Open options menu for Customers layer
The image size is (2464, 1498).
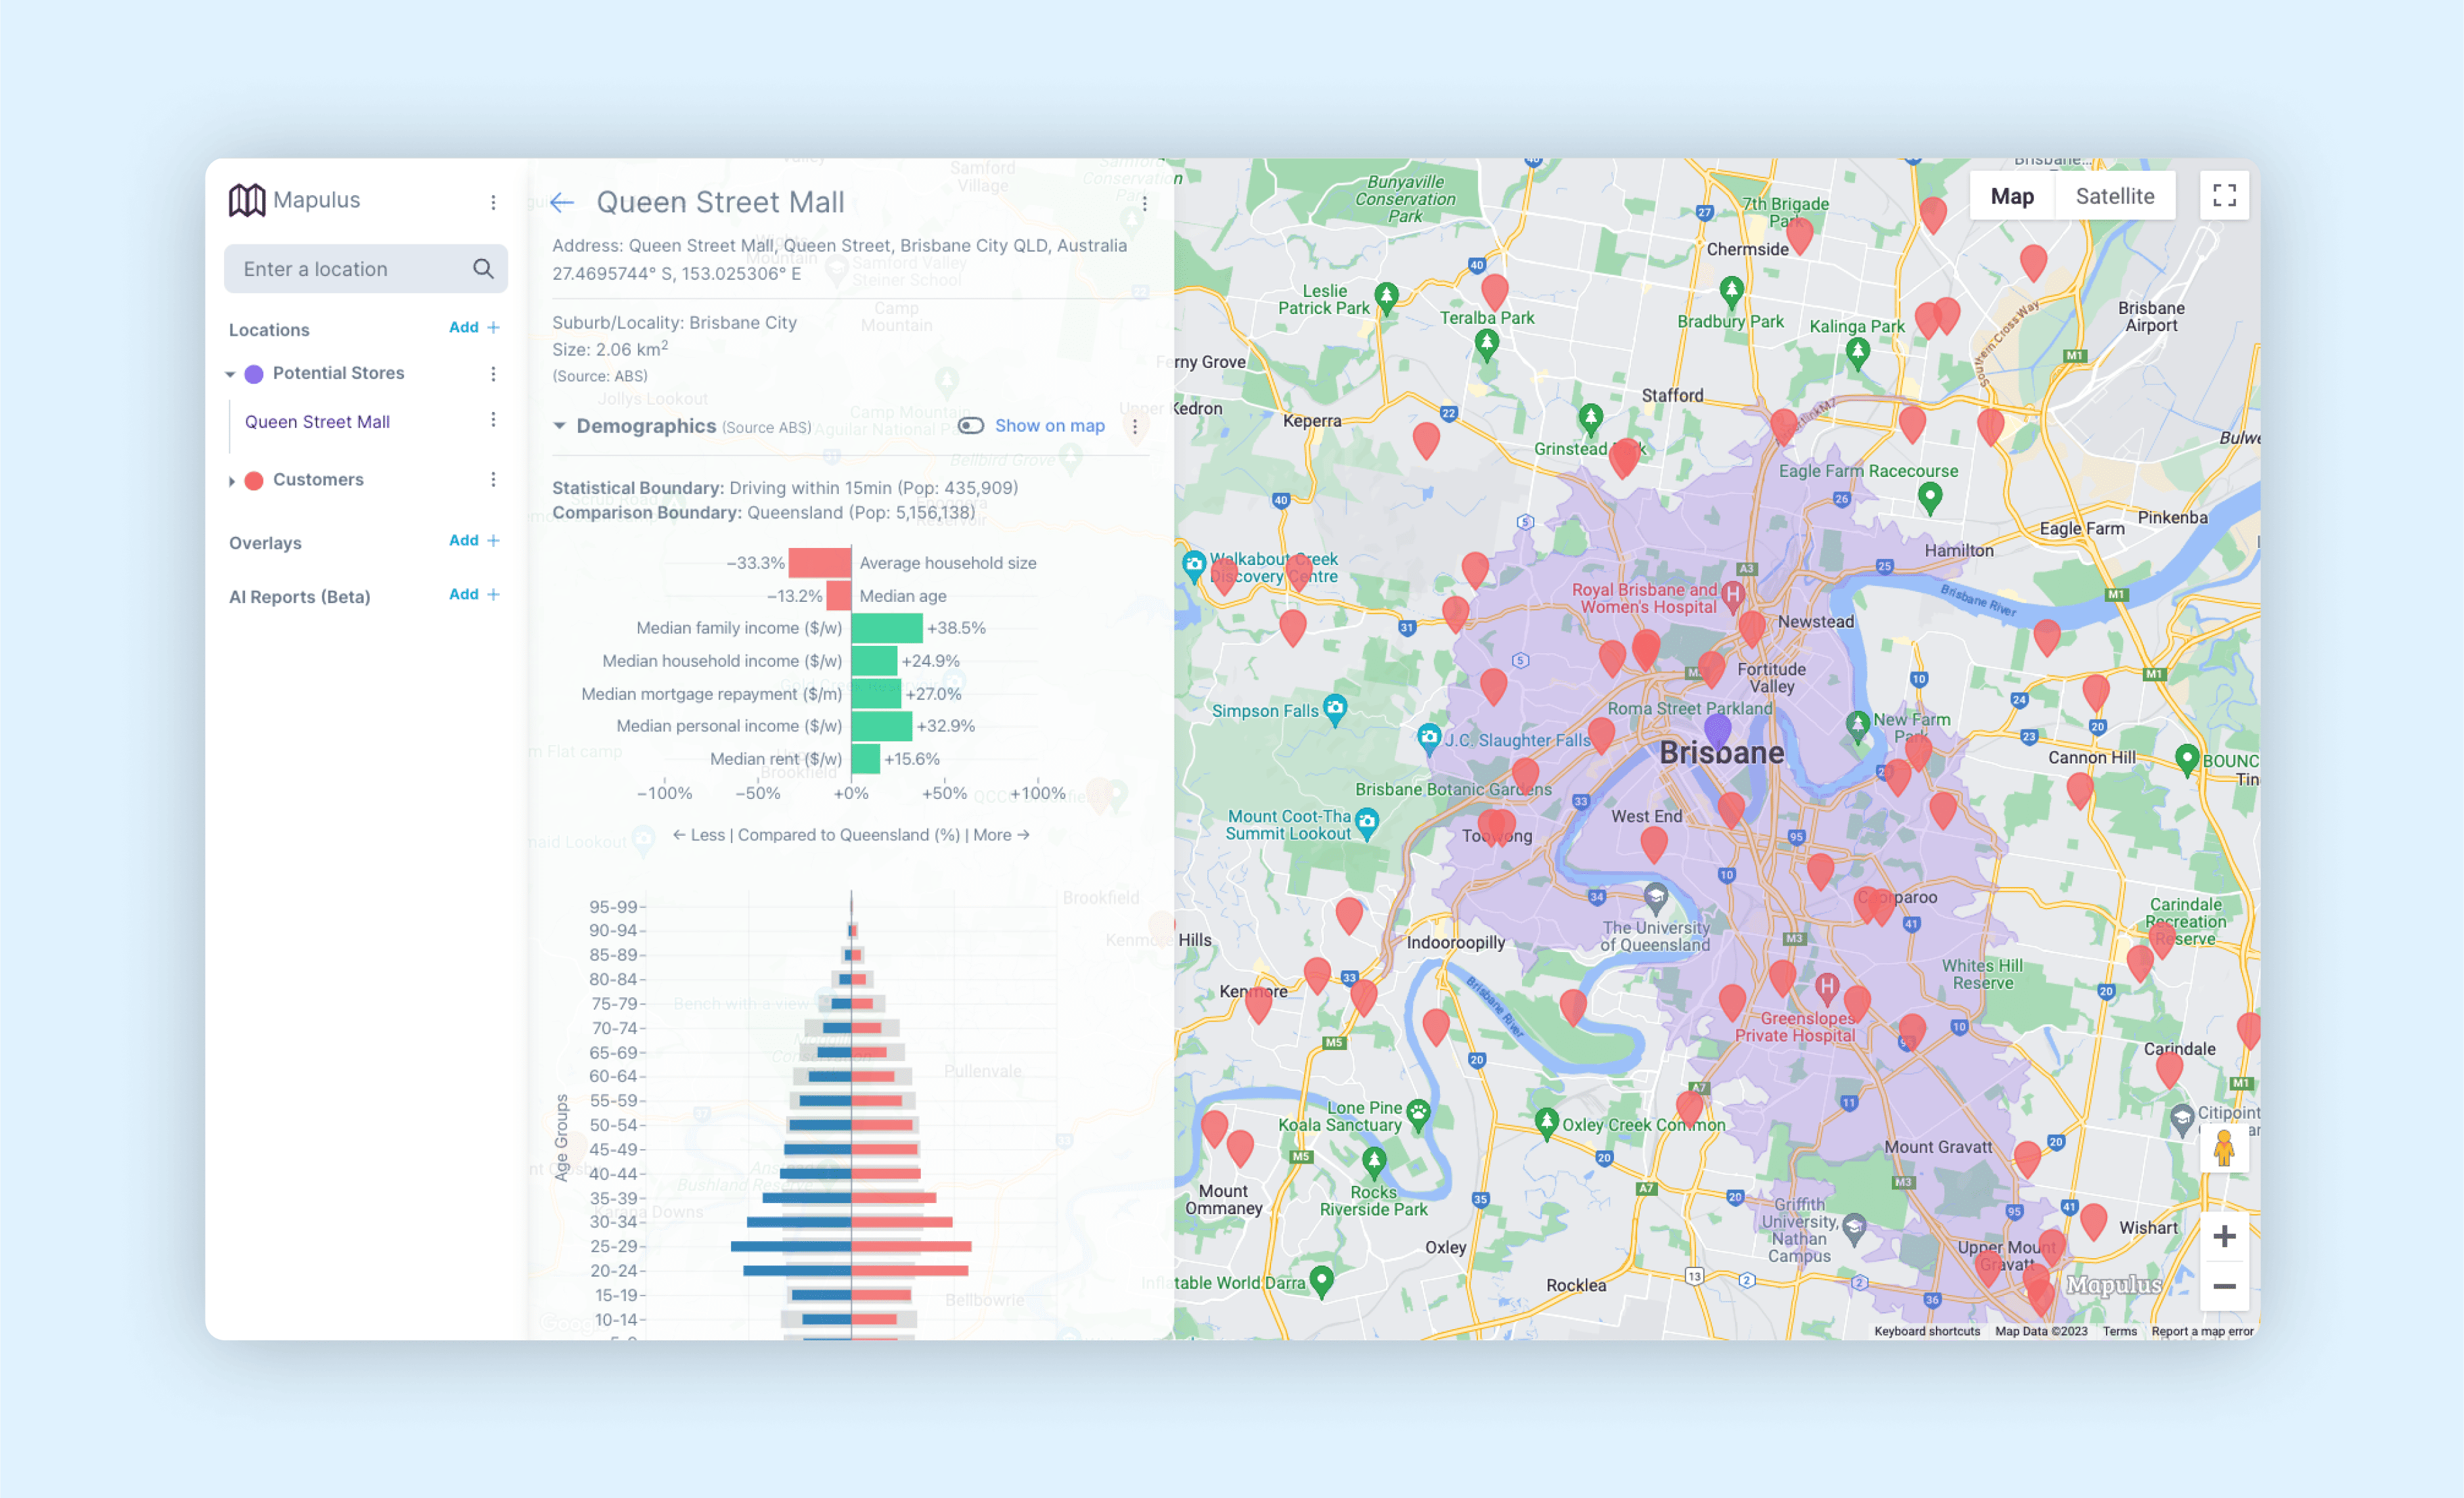pyautogui.click(x=493, y=479)
